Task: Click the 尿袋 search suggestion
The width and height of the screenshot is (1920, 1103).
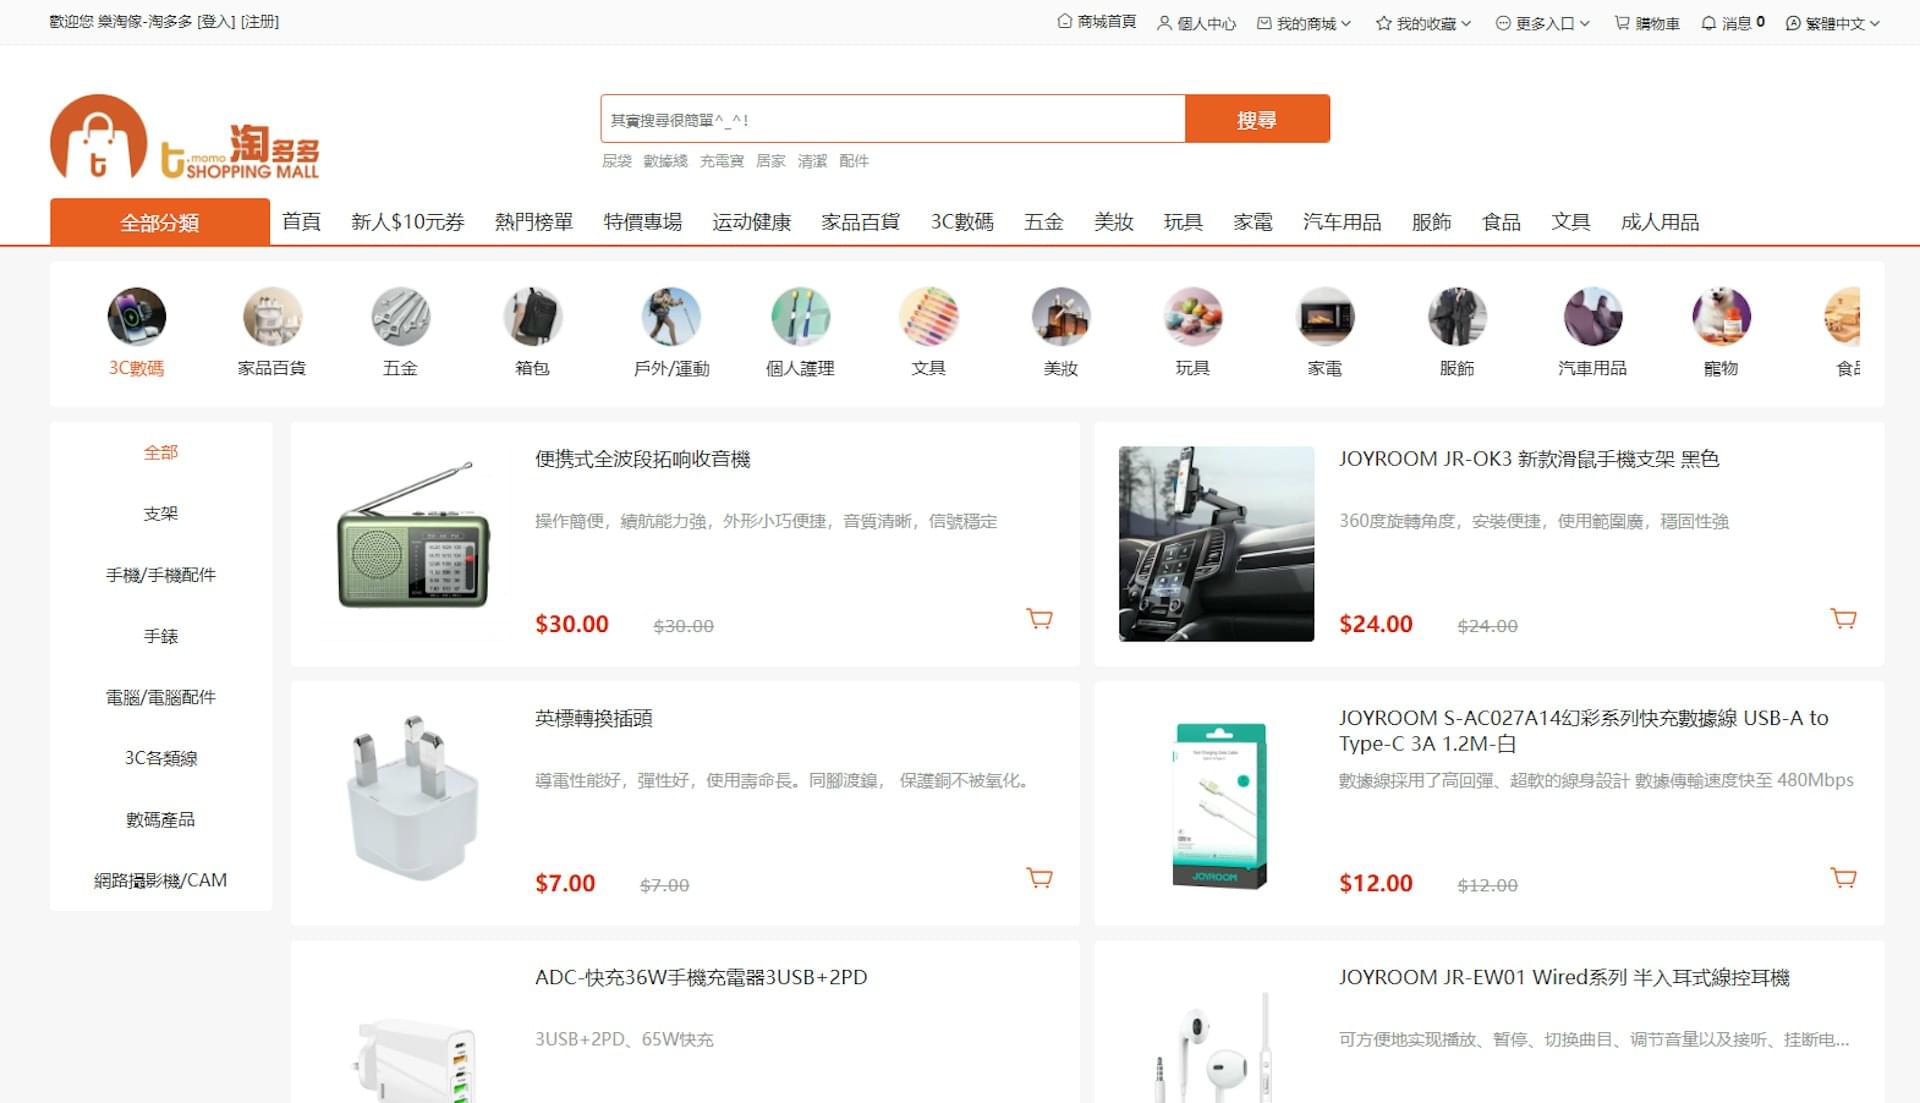Action: (617, 161)
